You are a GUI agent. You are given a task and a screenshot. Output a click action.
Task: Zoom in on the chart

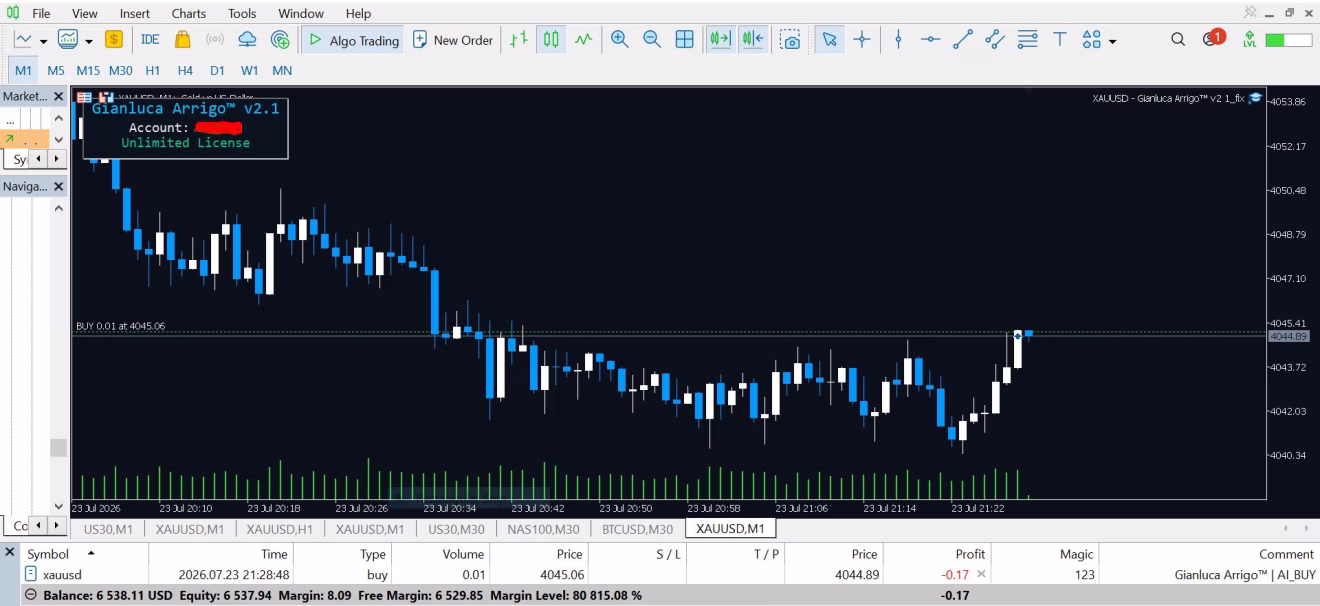pos(620,40)
